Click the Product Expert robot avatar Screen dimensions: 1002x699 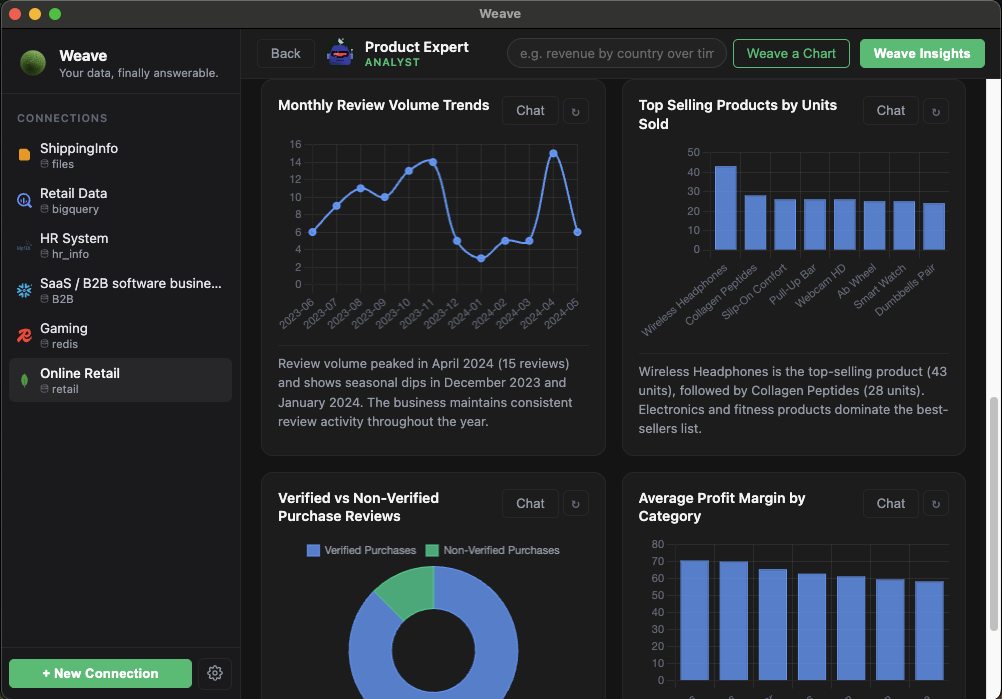pyautogui.click(x=340, y=53)
